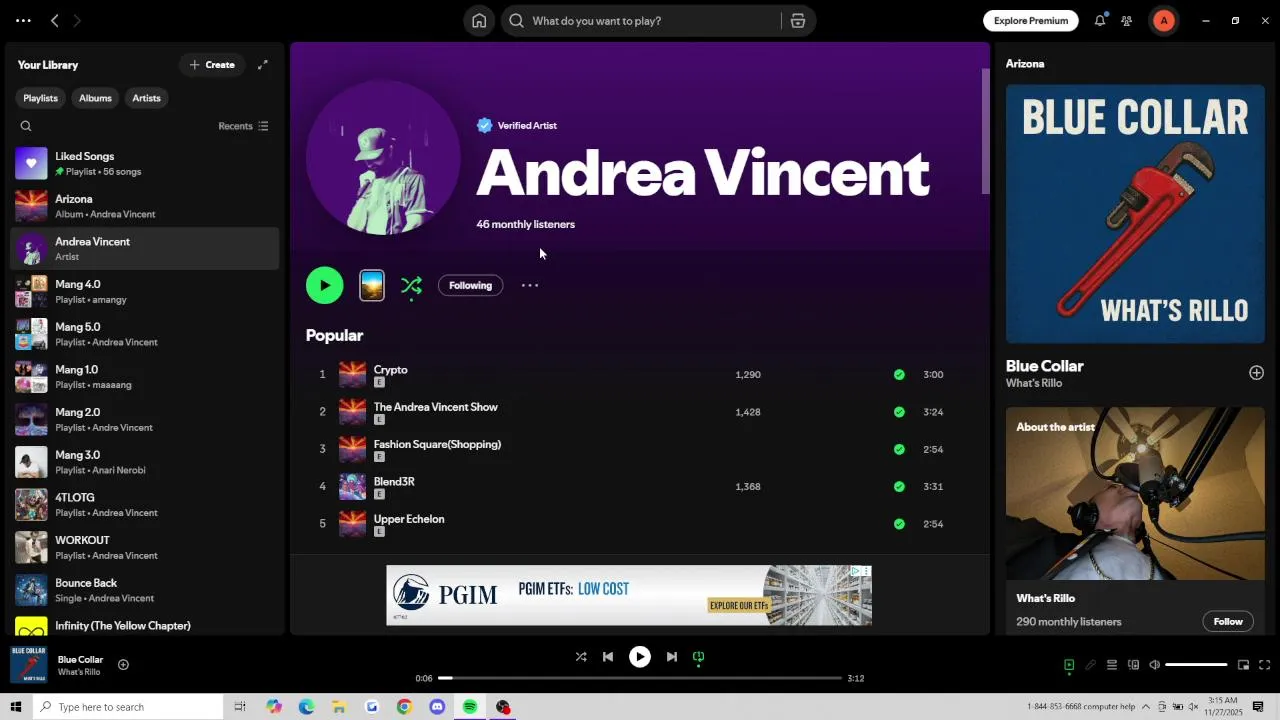Toggle the saved checkmark for Blend3R

(x=899, y=487)
